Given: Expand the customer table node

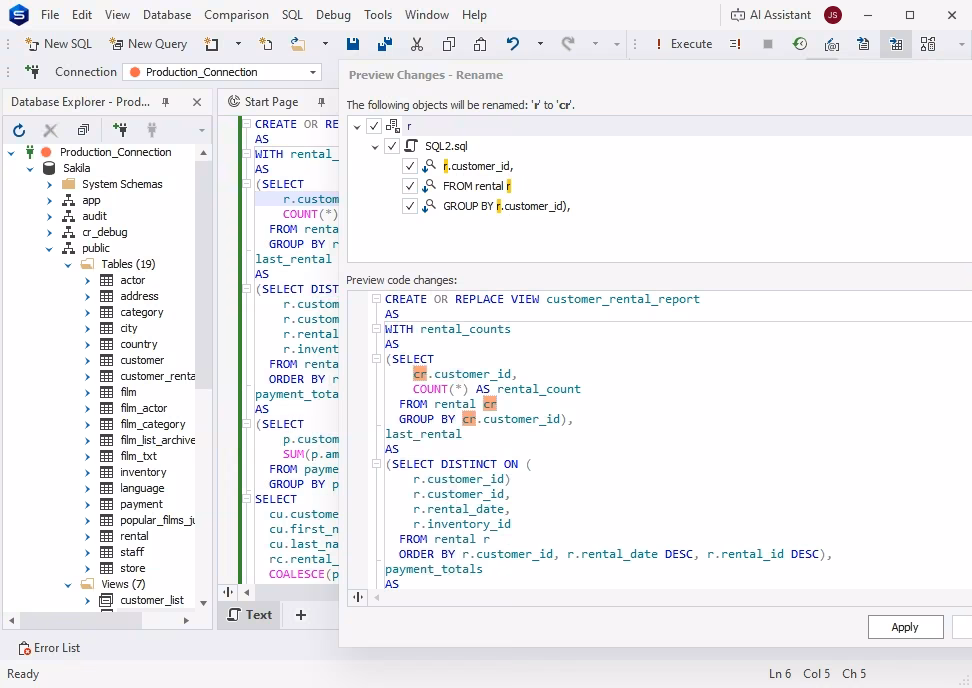Looking at the screenshot, I should [x=87, y=361].
